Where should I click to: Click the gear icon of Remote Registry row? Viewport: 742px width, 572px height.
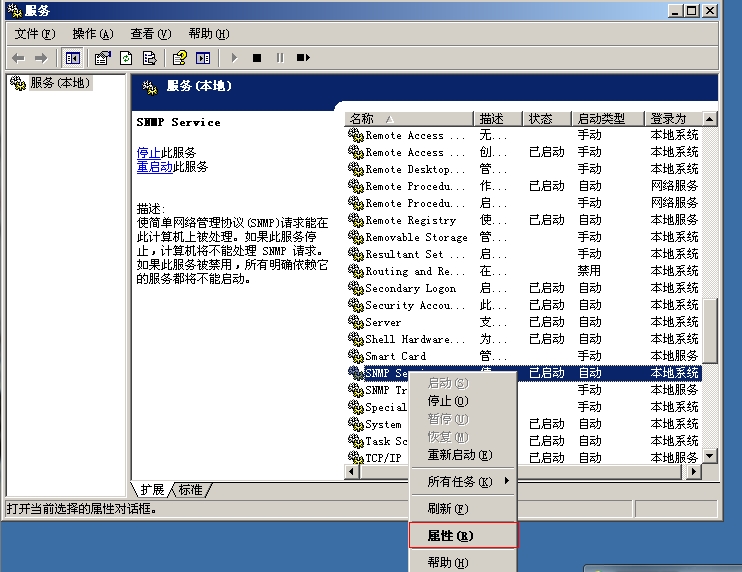(x=355, y=220)
